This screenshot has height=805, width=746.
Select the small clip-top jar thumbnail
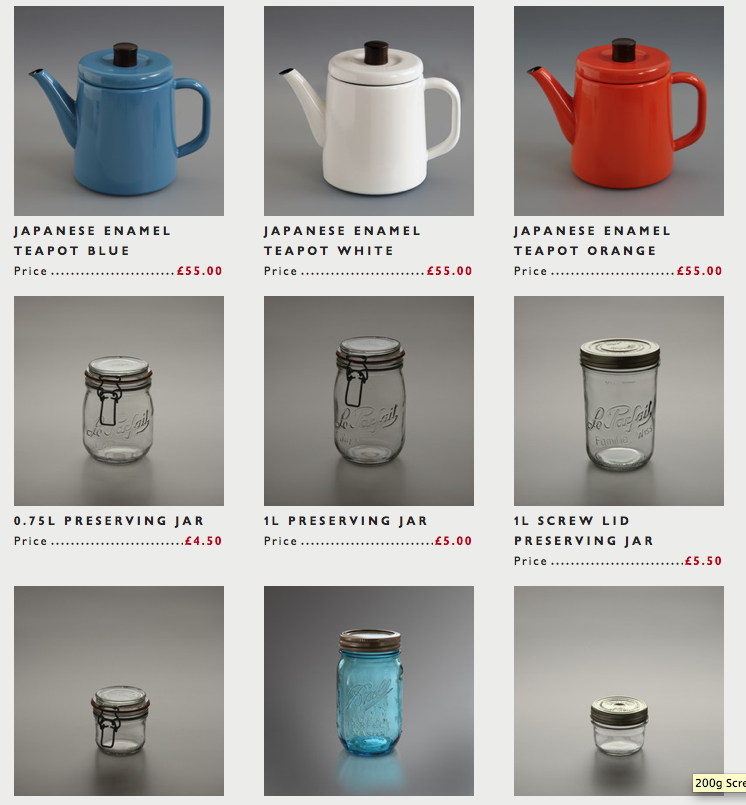pyautogui.click(x=119, y=691)
